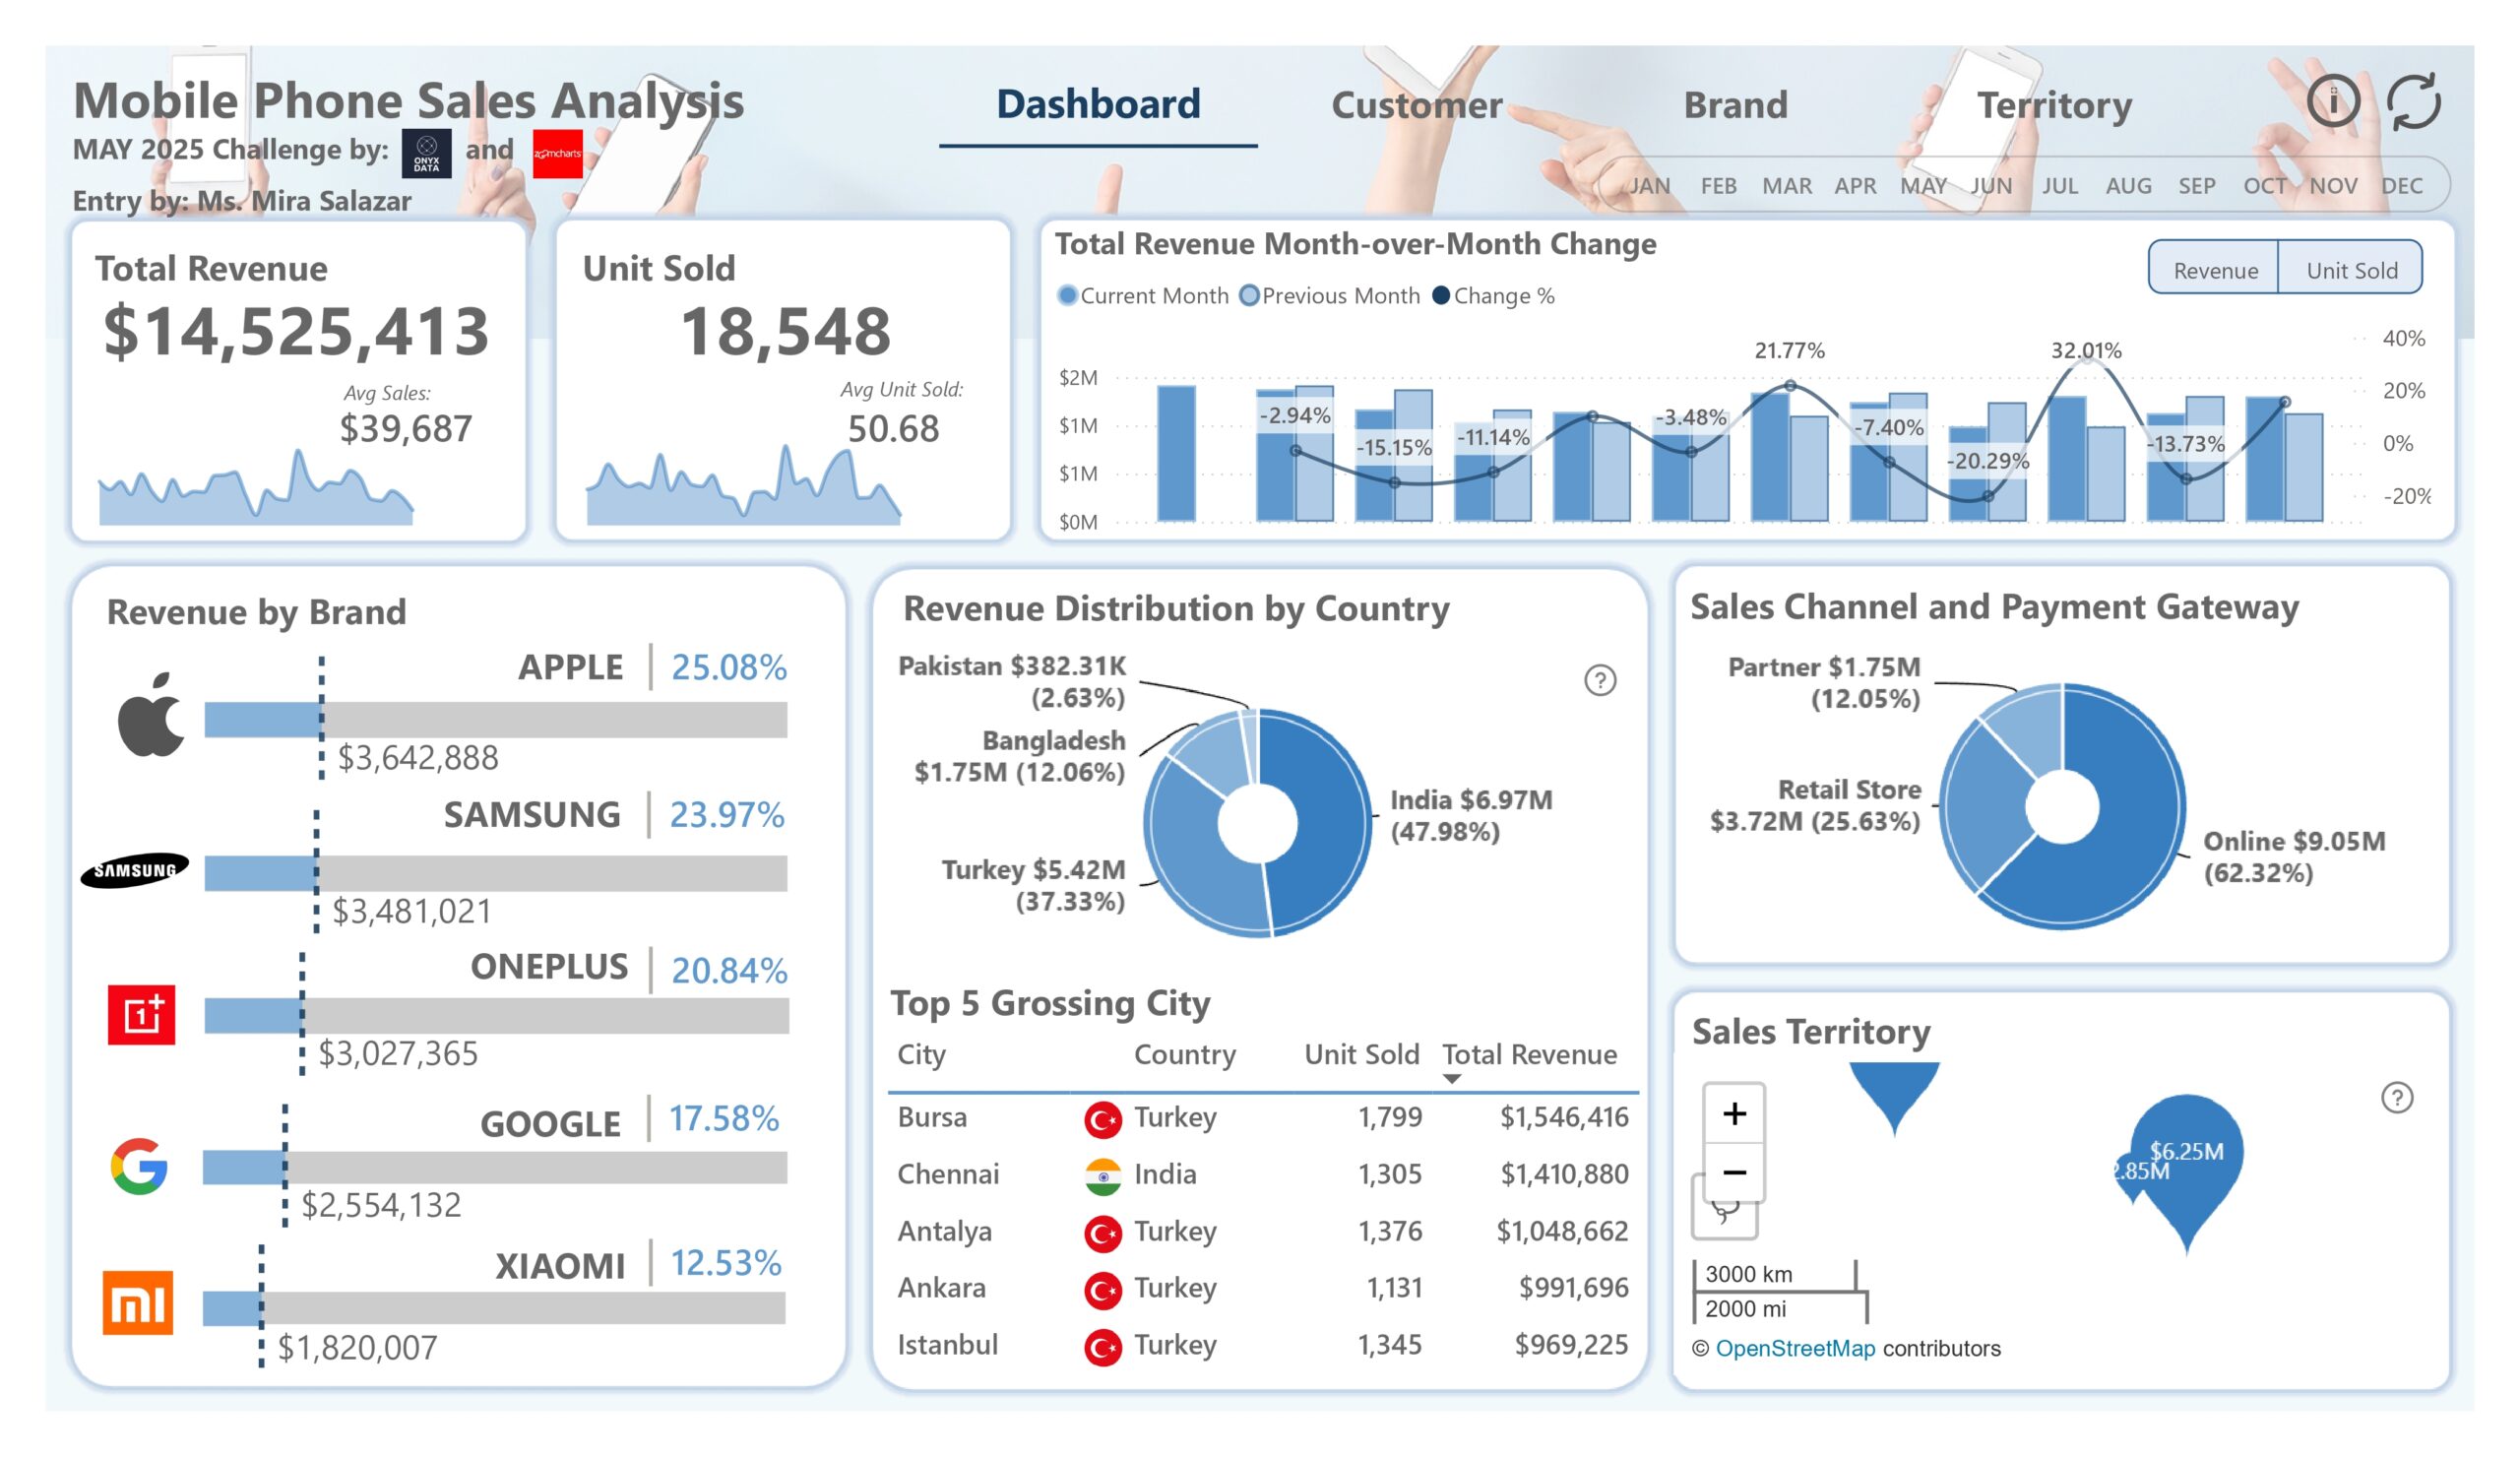
Task: Click the Turkey flag in Antalya row
Action: (1103, 1233)
